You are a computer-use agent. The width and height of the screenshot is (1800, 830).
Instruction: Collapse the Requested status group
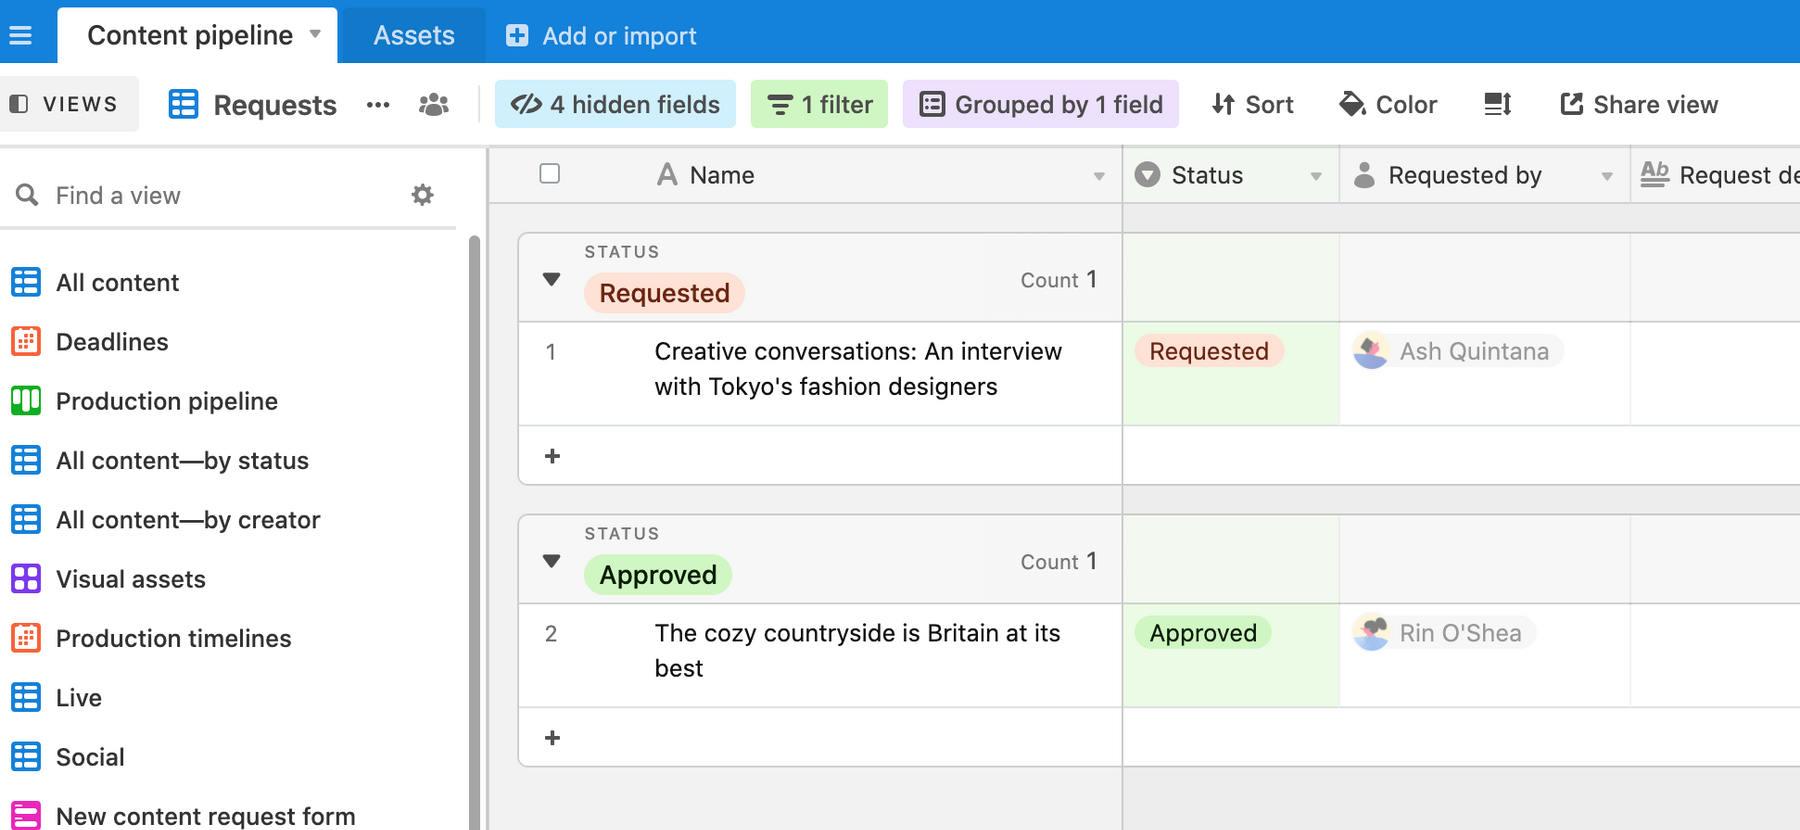click(551, 279)
